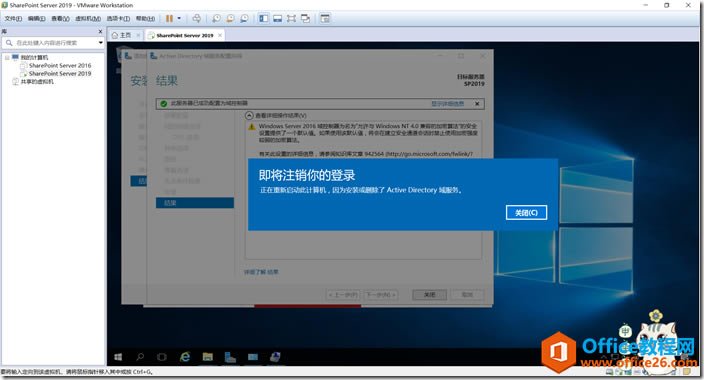Click the 详细了解 结果 link
Viewport: 704px width, 380px height.
[x=261, y=272]
